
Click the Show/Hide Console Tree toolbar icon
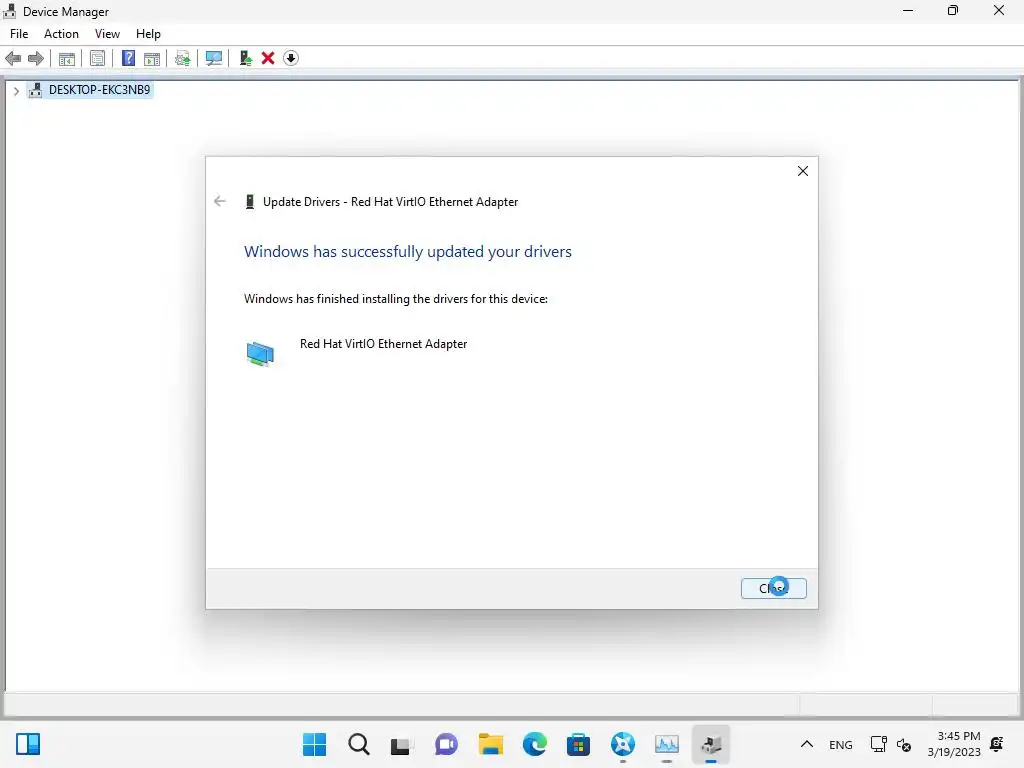[67, 59]
